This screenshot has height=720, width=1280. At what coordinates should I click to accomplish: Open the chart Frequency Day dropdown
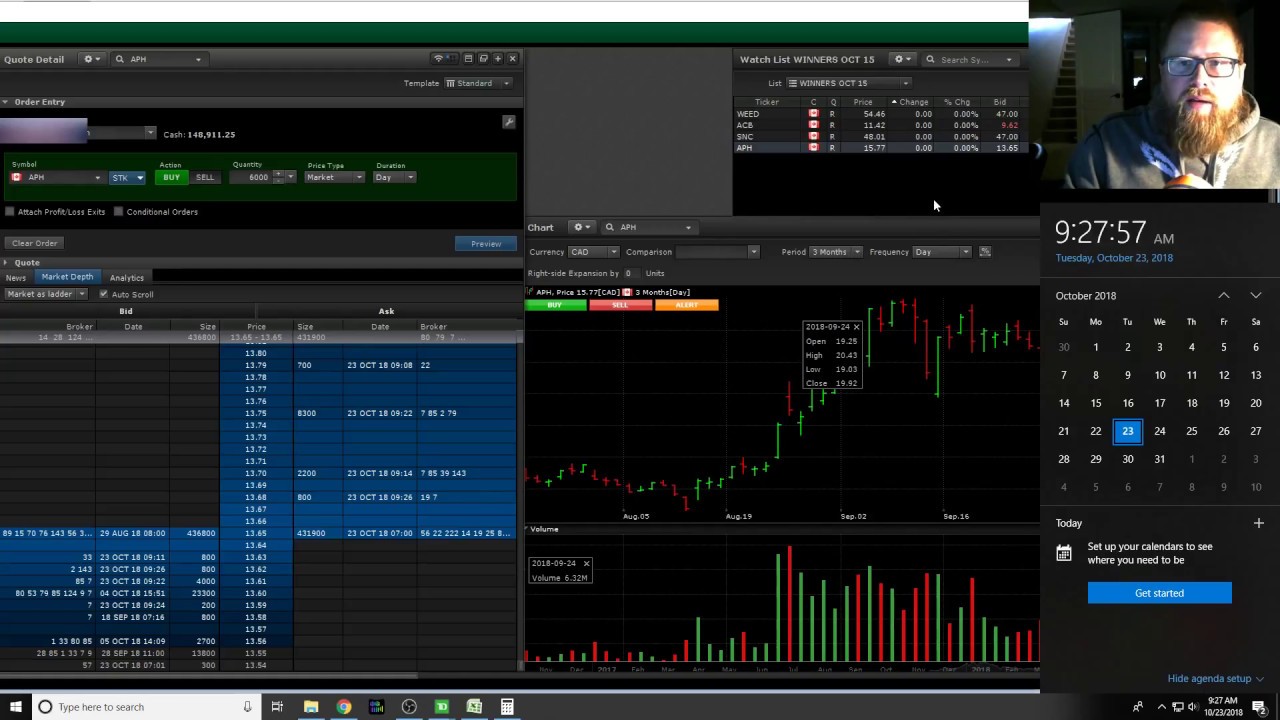pyautogui.click(x=941, y=252)
